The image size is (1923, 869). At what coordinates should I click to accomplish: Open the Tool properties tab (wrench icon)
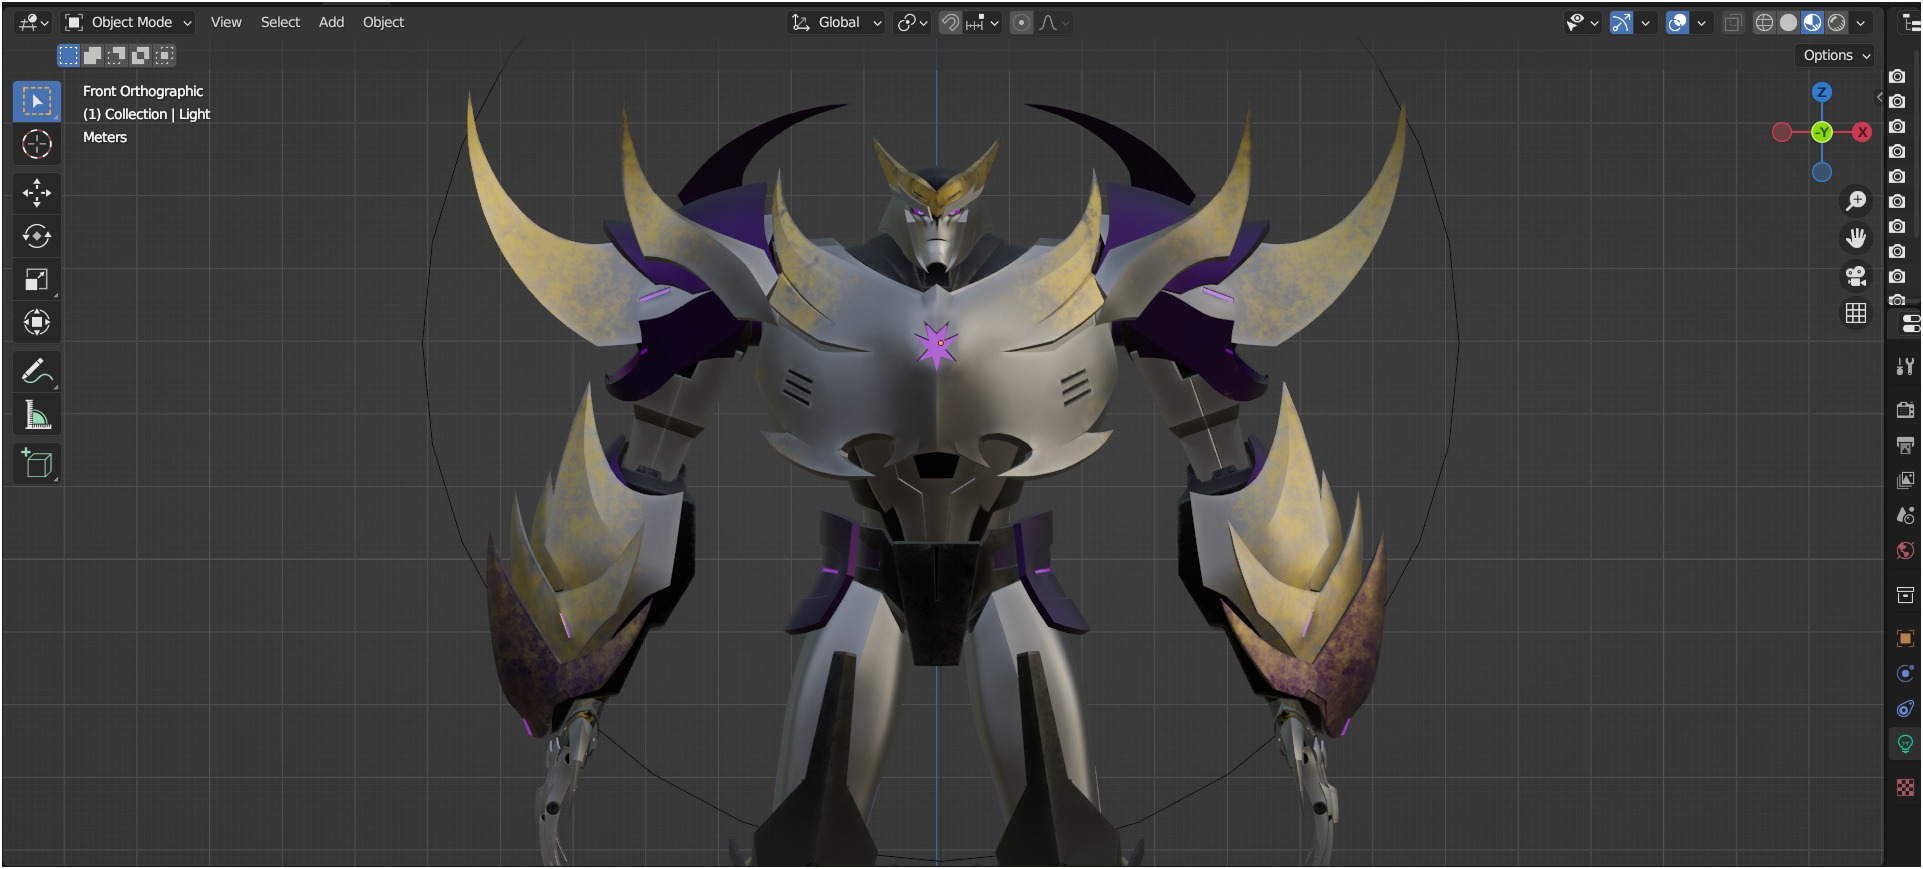point(1905,367)
